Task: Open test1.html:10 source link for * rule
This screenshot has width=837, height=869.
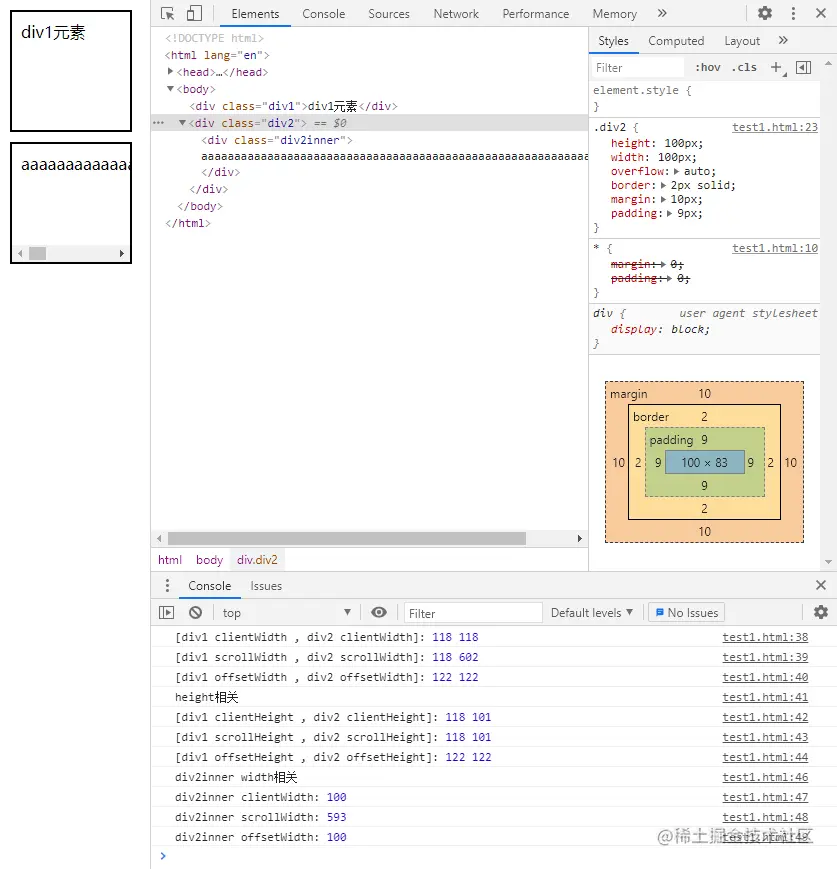Action: point(774,248)
